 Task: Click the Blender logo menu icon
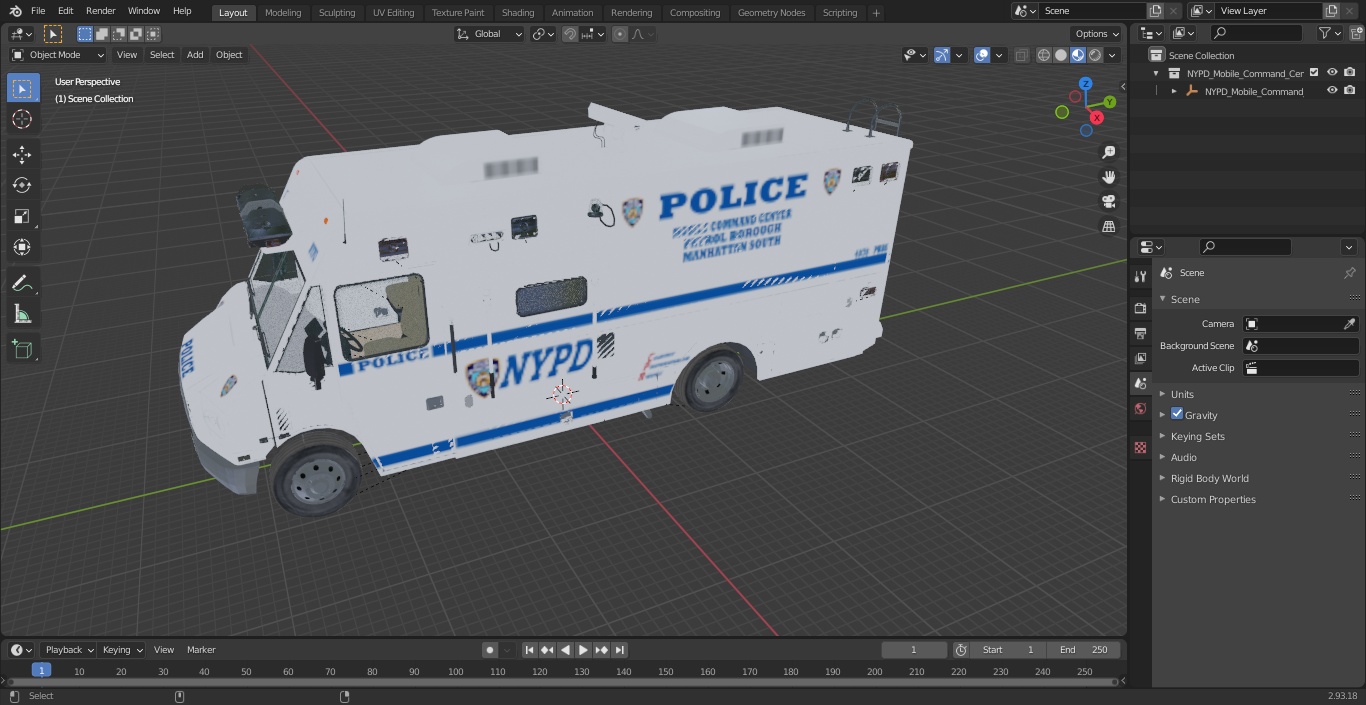coord(16,11)
